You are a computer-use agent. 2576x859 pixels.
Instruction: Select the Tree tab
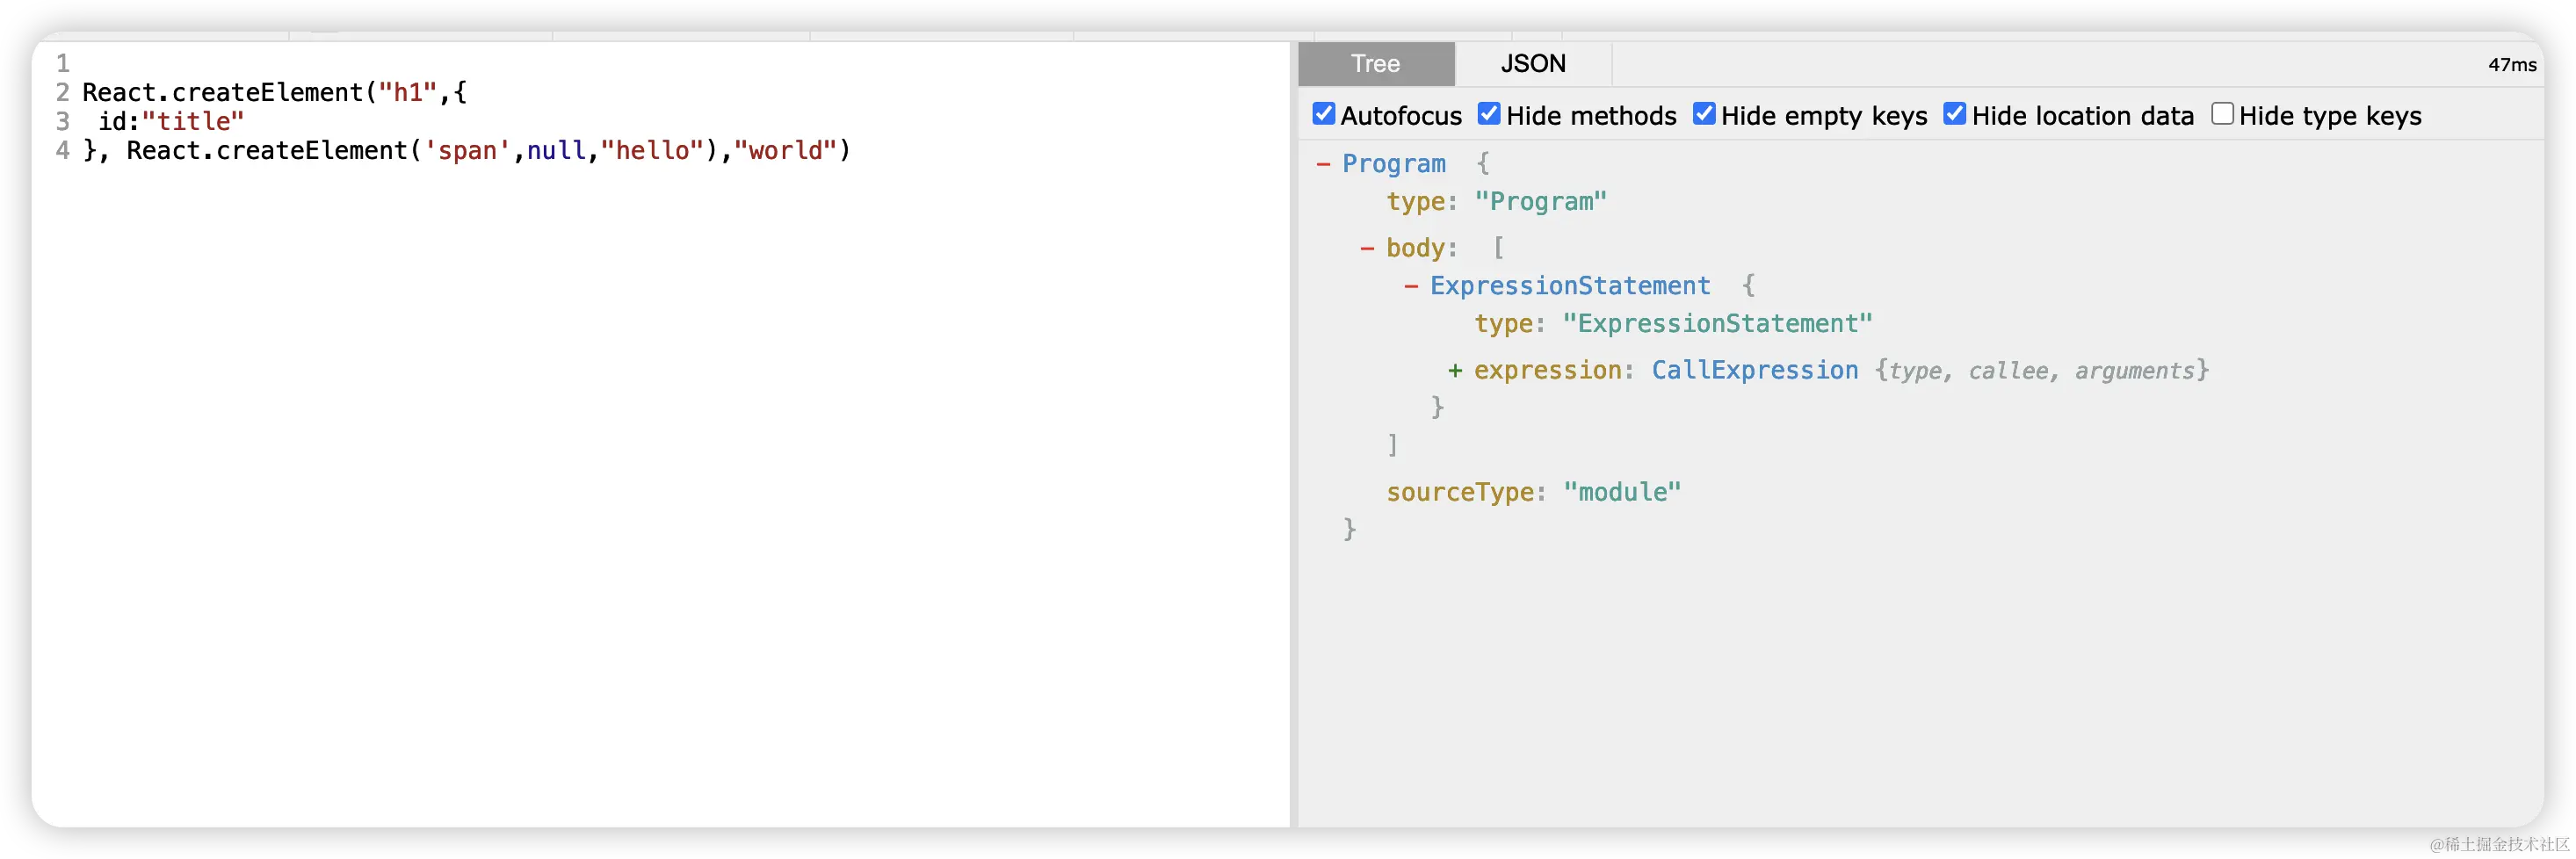point(1375,64)
